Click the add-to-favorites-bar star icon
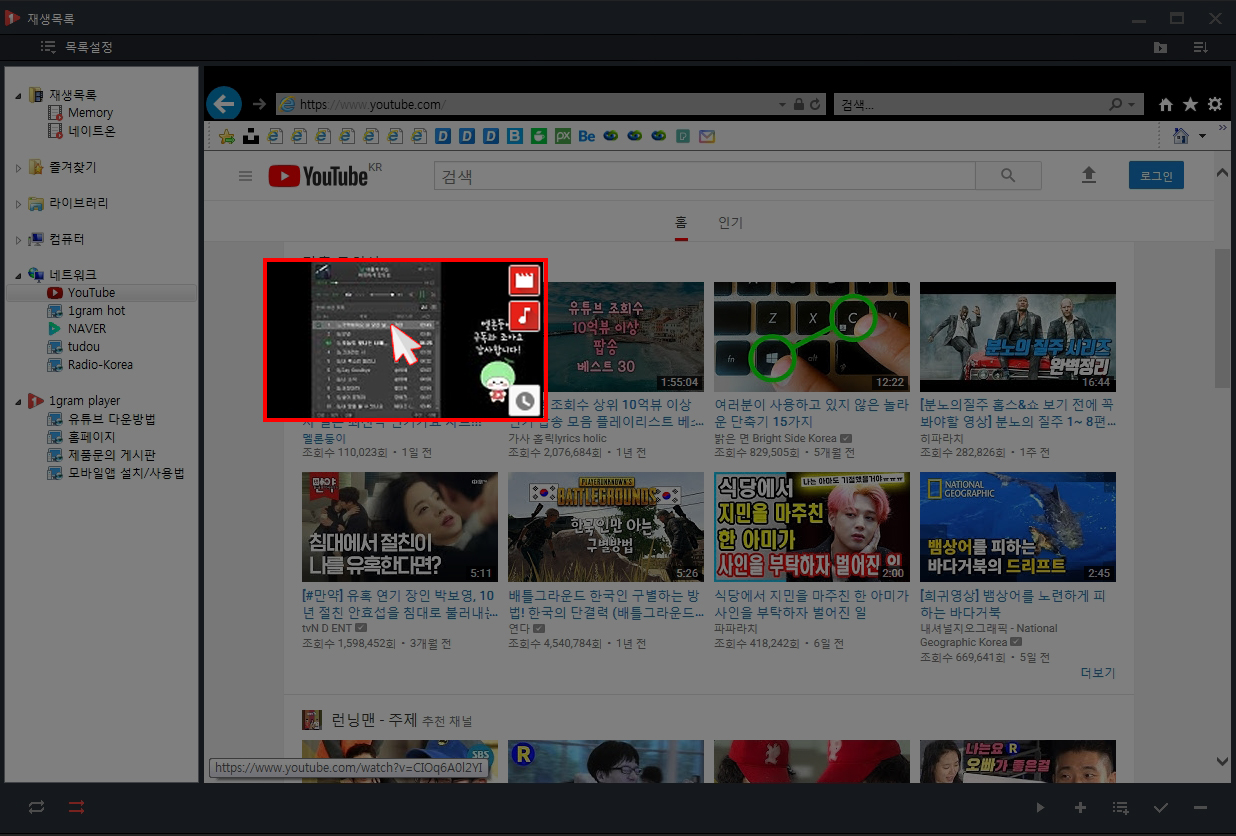Image resolution: width=1236 pixels, height=836 pixels. tap(227, 136)
